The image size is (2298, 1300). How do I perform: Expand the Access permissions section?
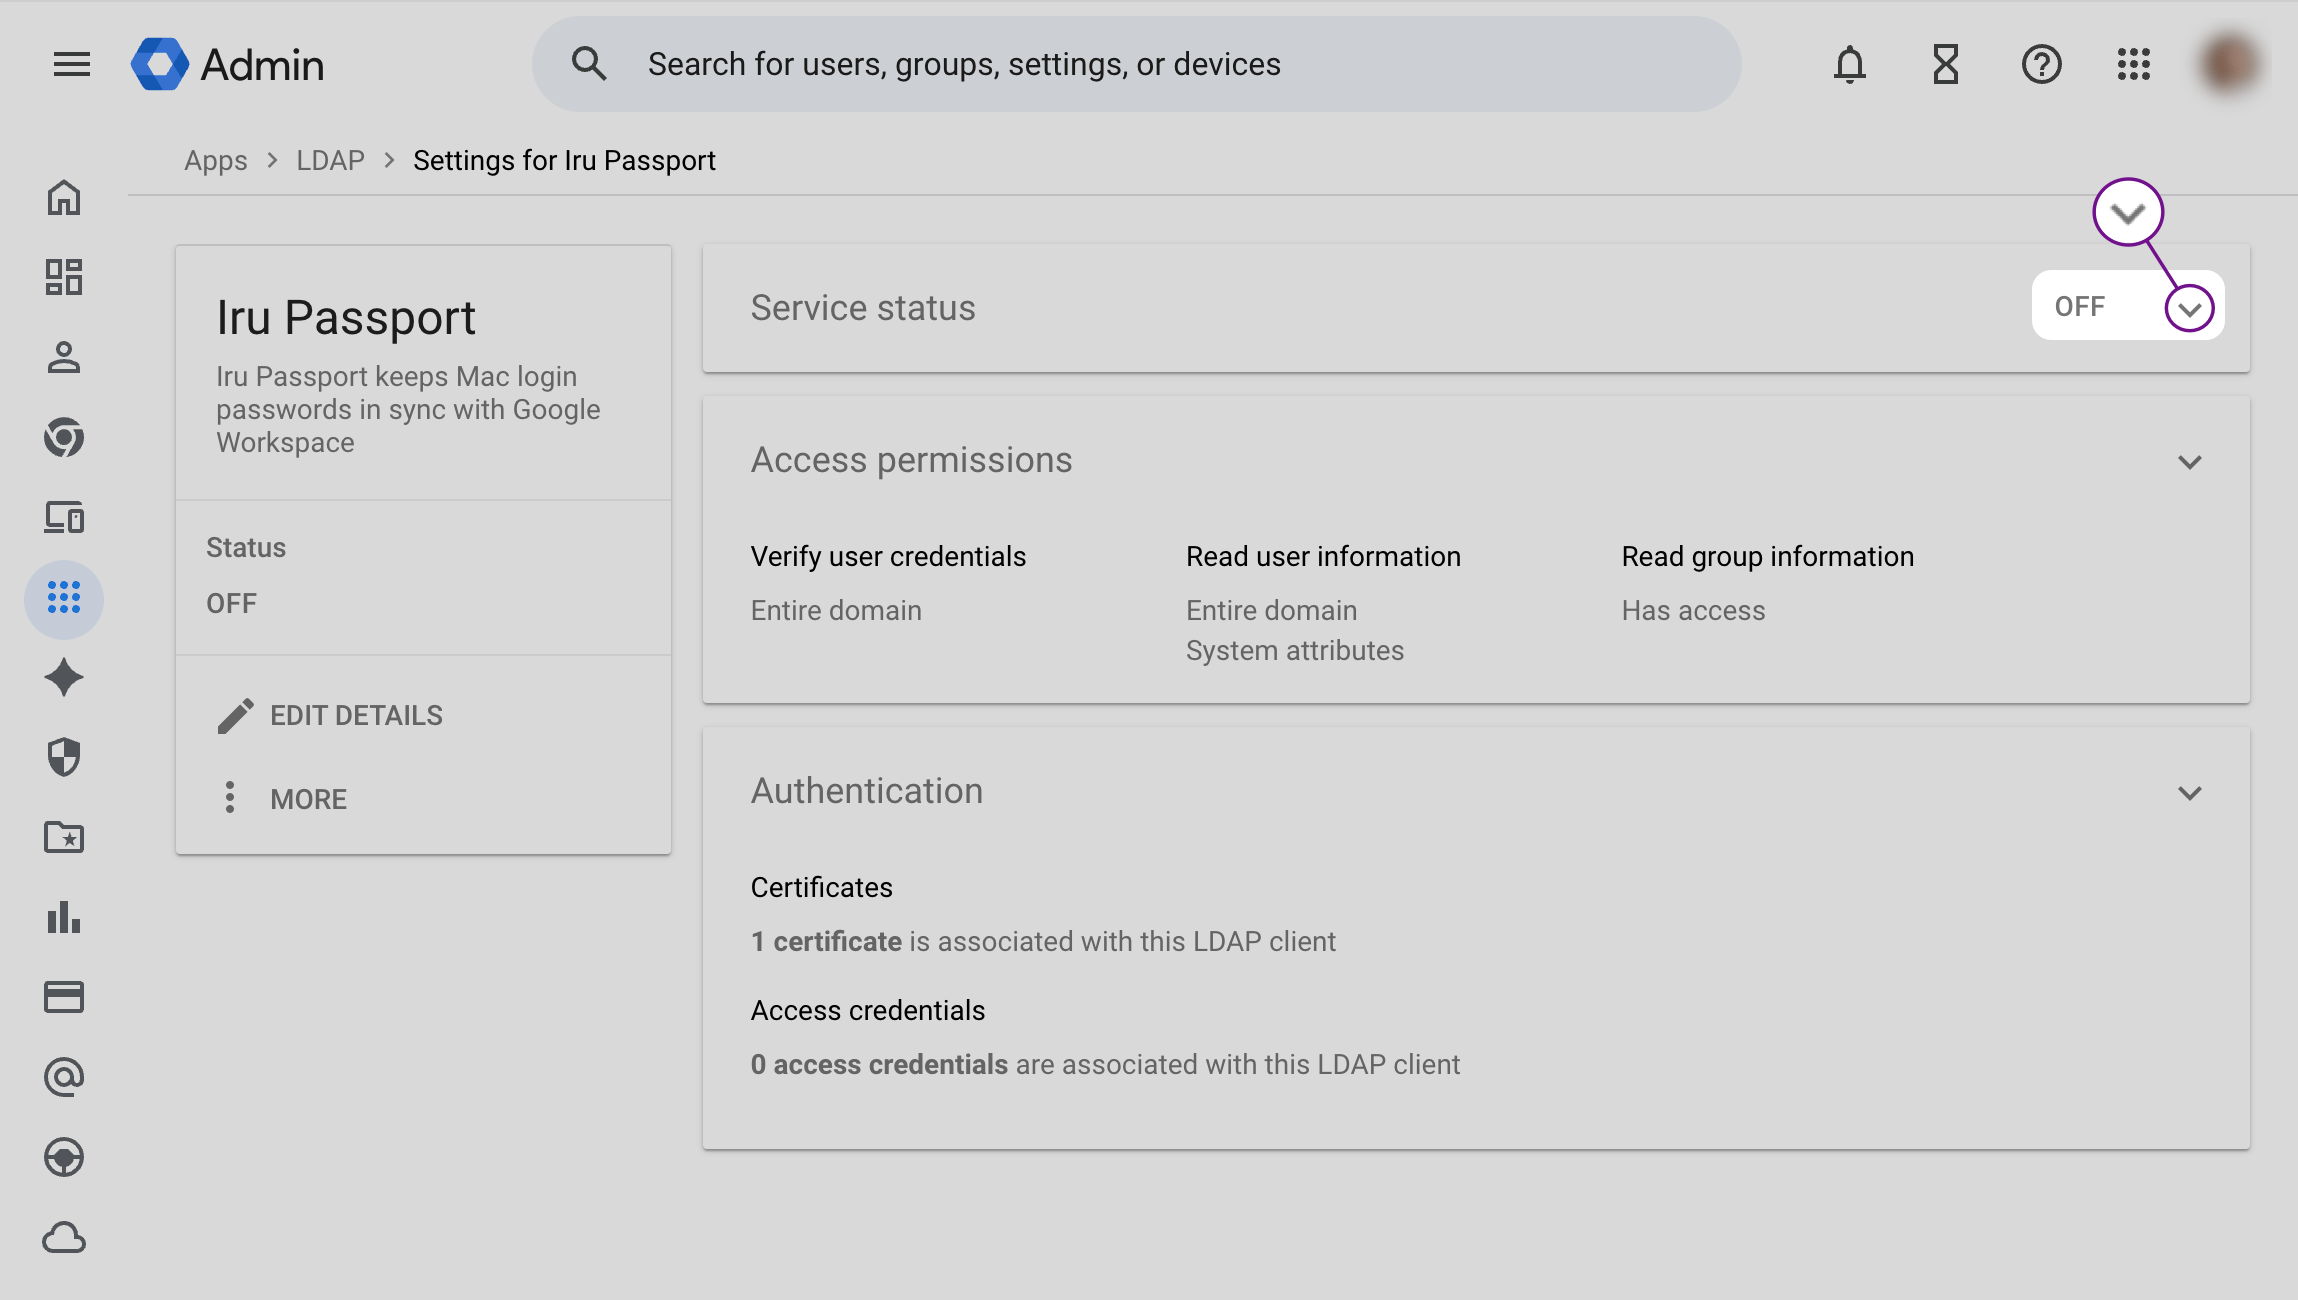pos(2190,462)
